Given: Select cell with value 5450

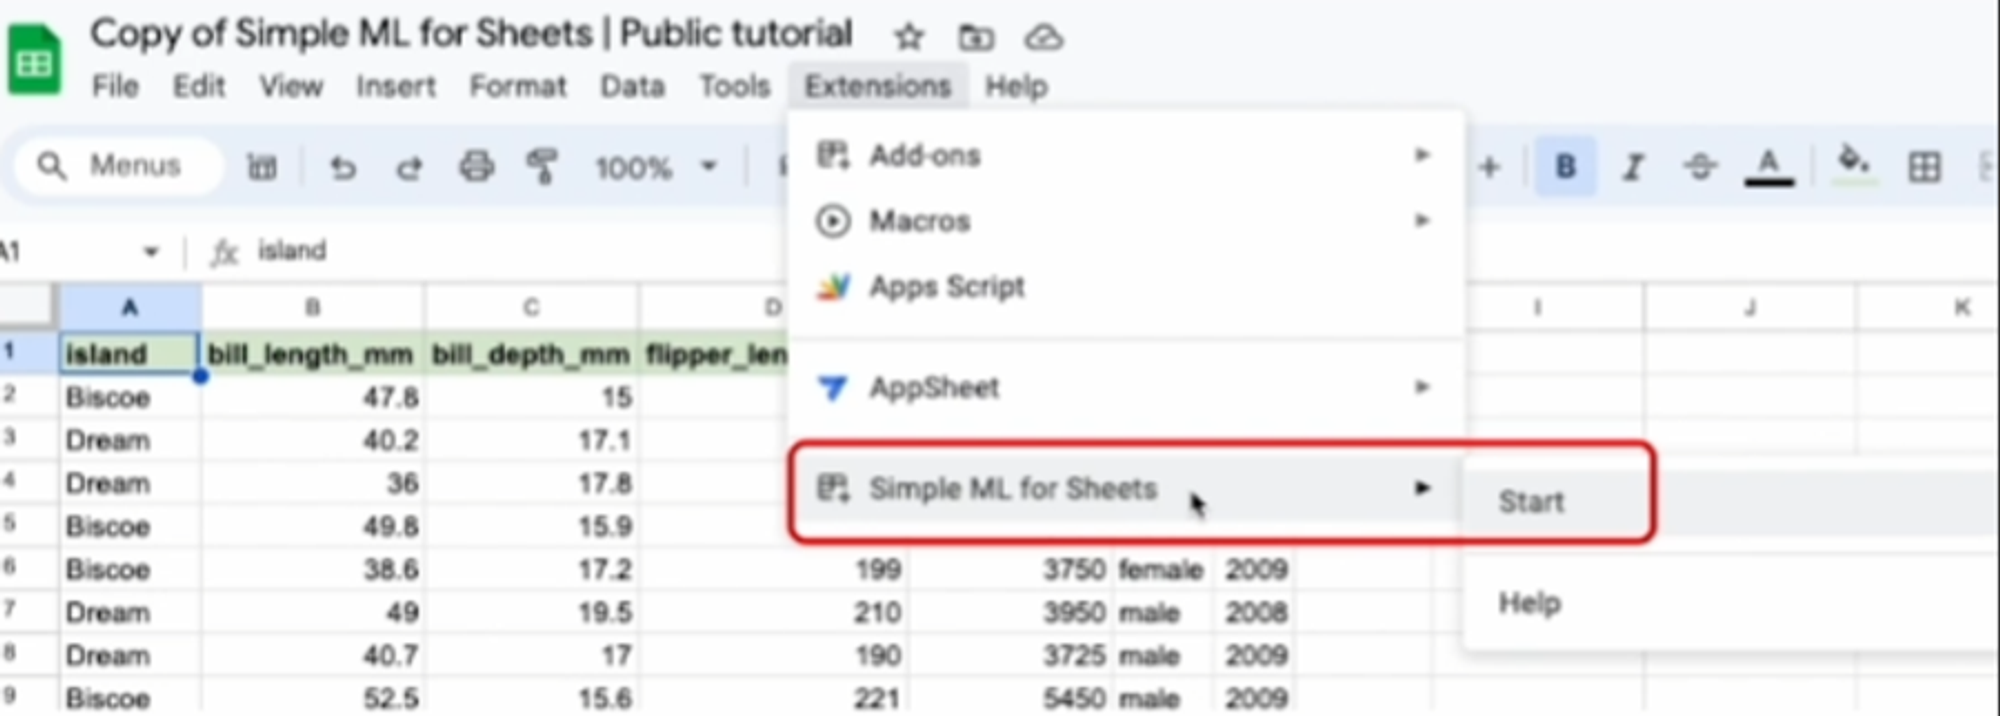Looking at the screenshot, I should 1010,698.
